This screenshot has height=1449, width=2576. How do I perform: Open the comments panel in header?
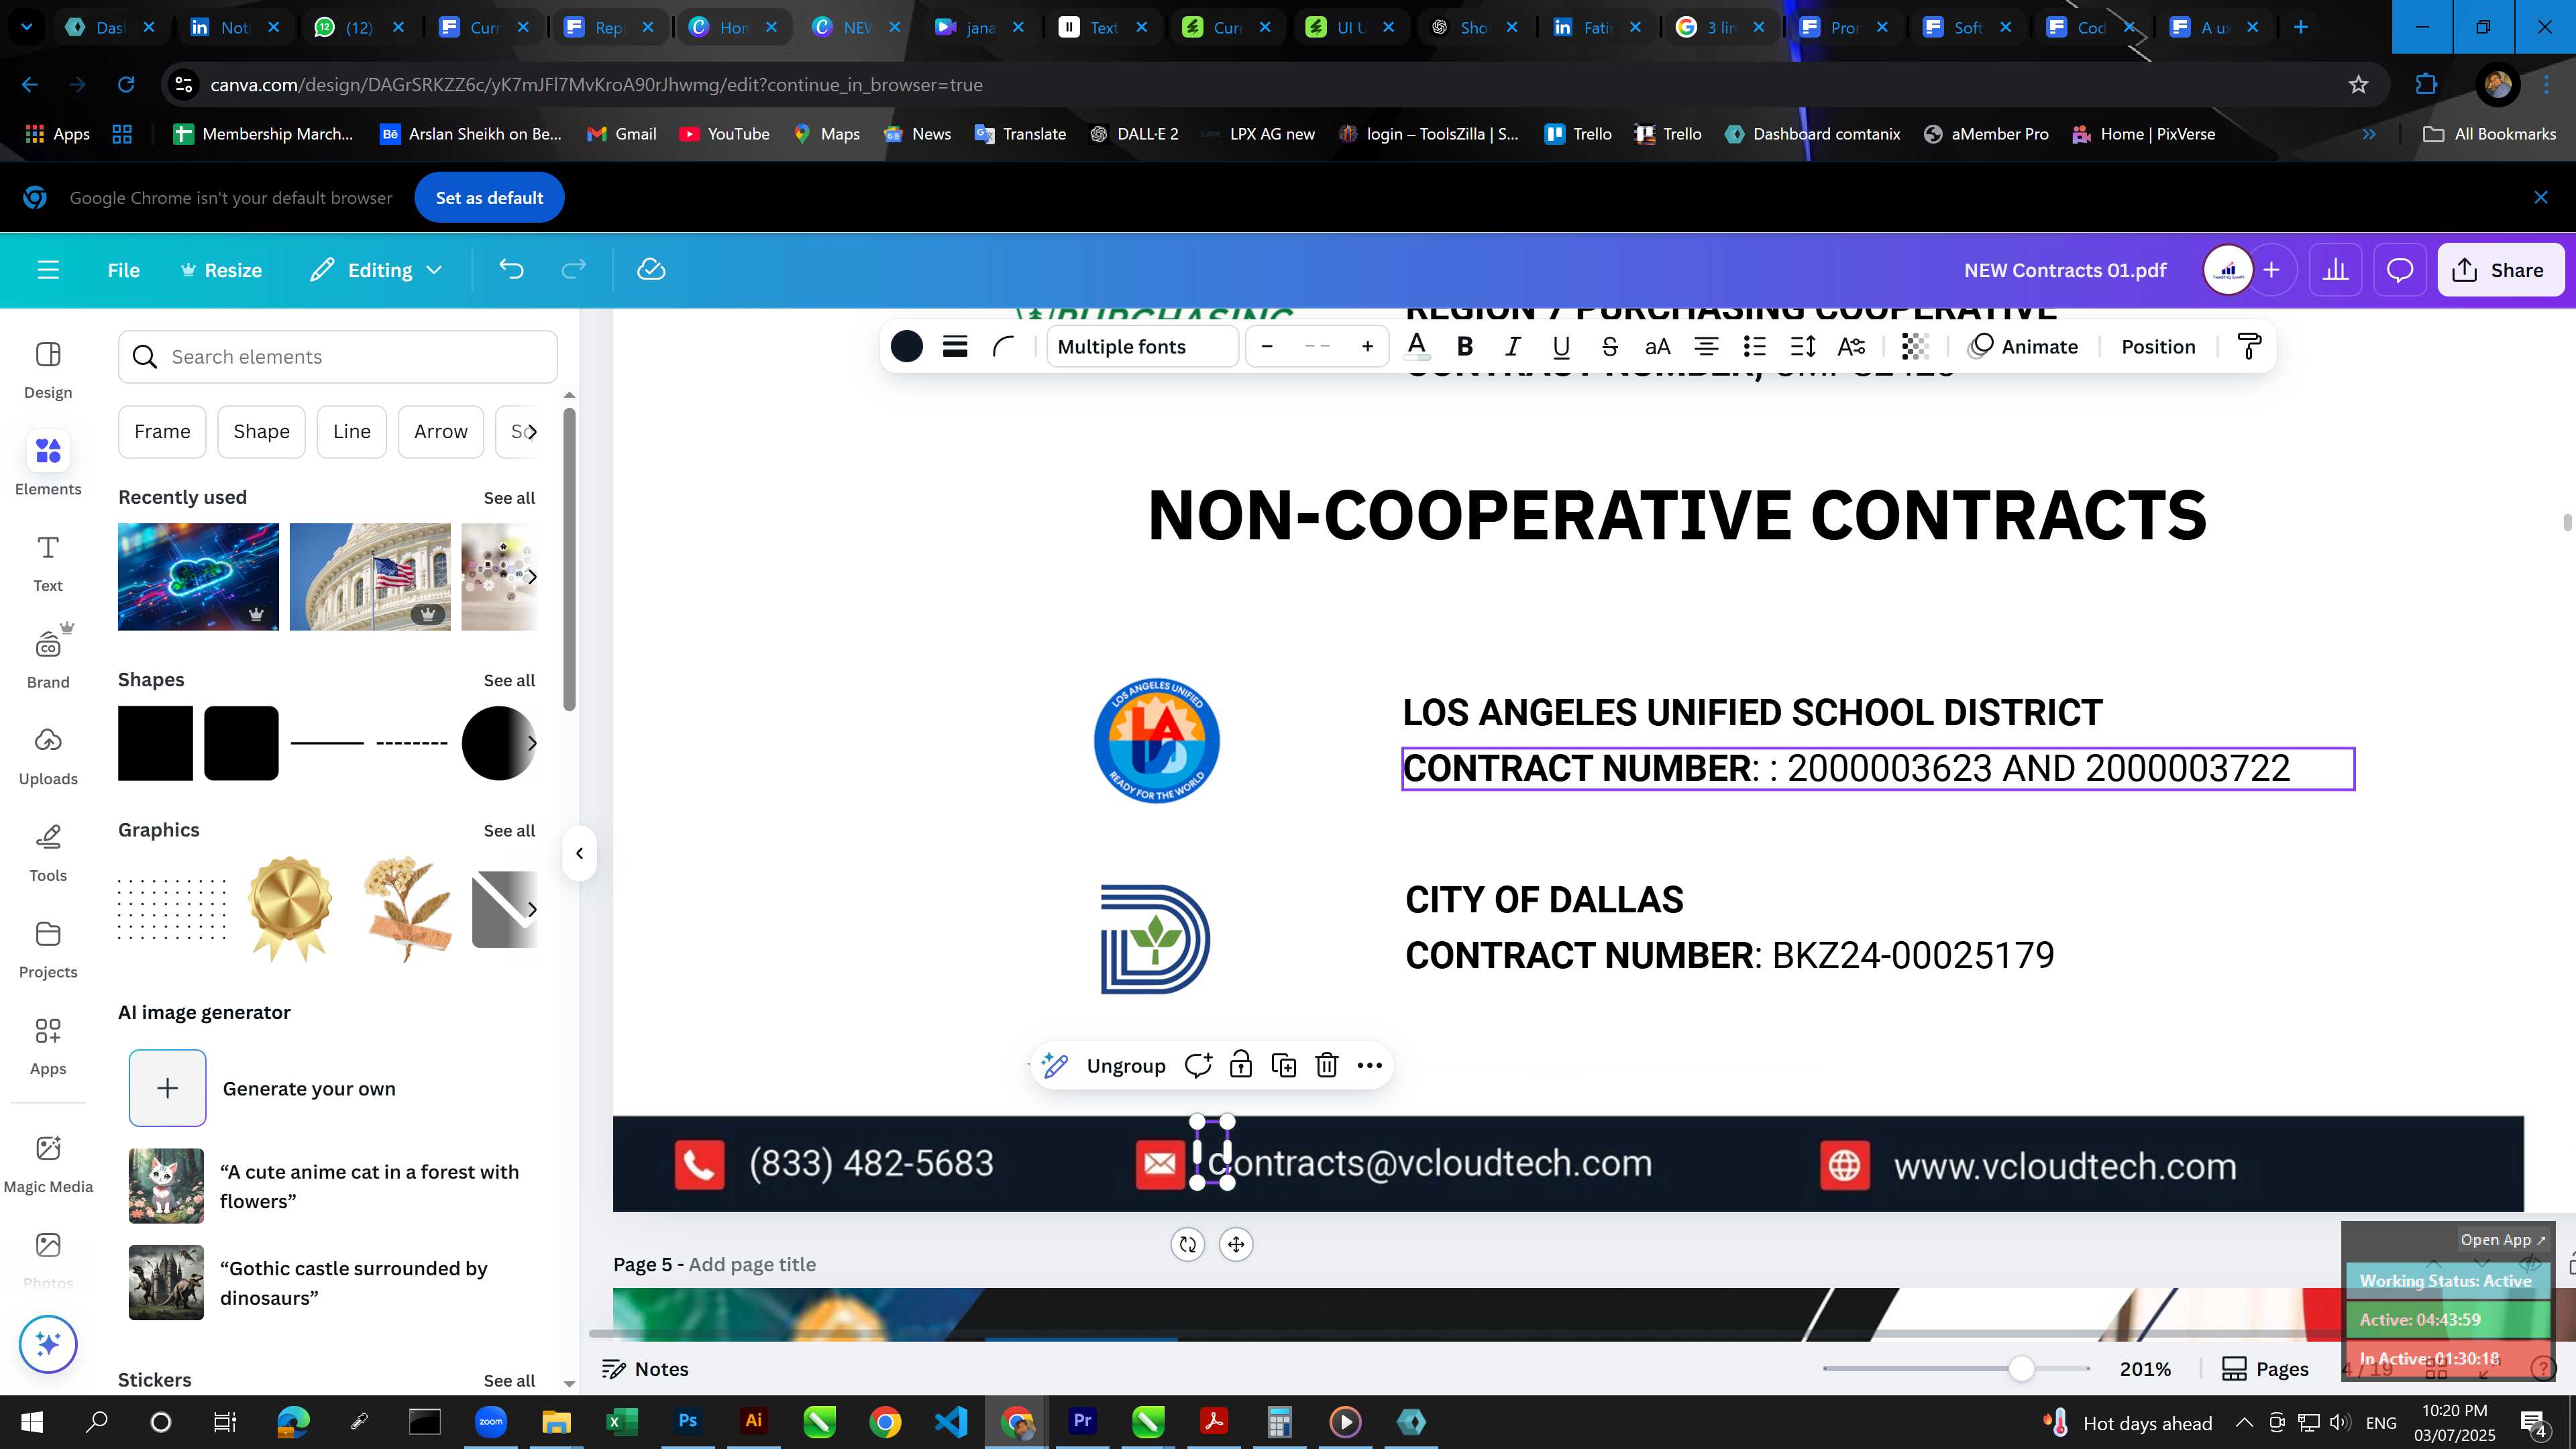(x=2400, y=270)
